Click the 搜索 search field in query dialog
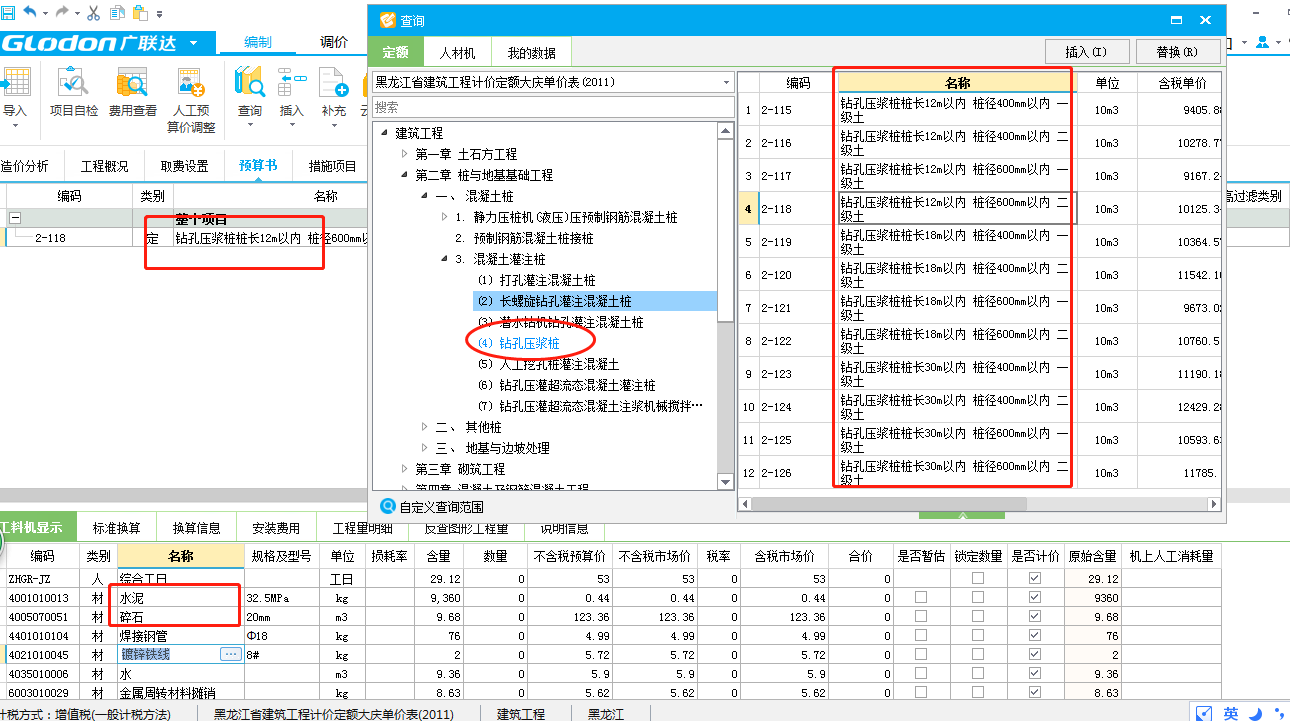This screenshot has width=1290, height=721. 553,107
